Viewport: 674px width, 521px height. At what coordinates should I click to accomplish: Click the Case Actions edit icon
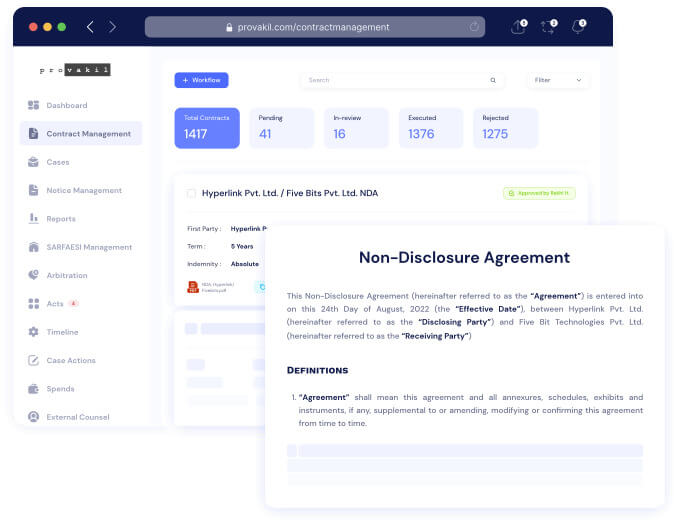point(34,360)
